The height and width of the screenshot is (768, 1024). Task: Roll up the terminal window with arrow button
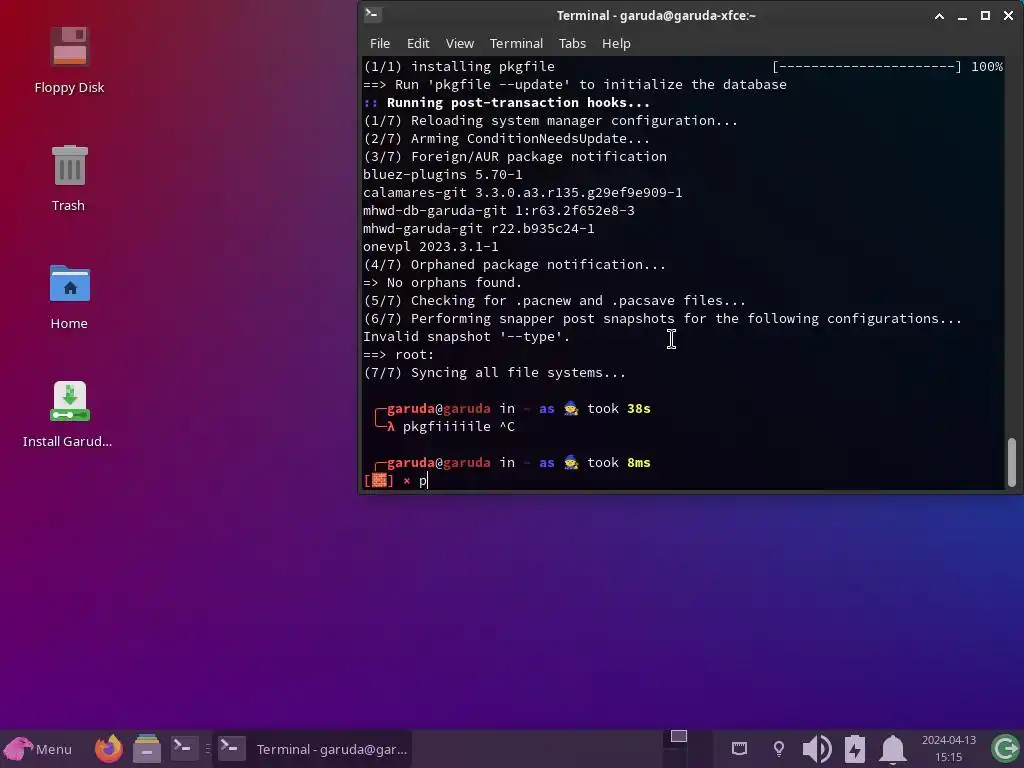click(x=939, y=16)
